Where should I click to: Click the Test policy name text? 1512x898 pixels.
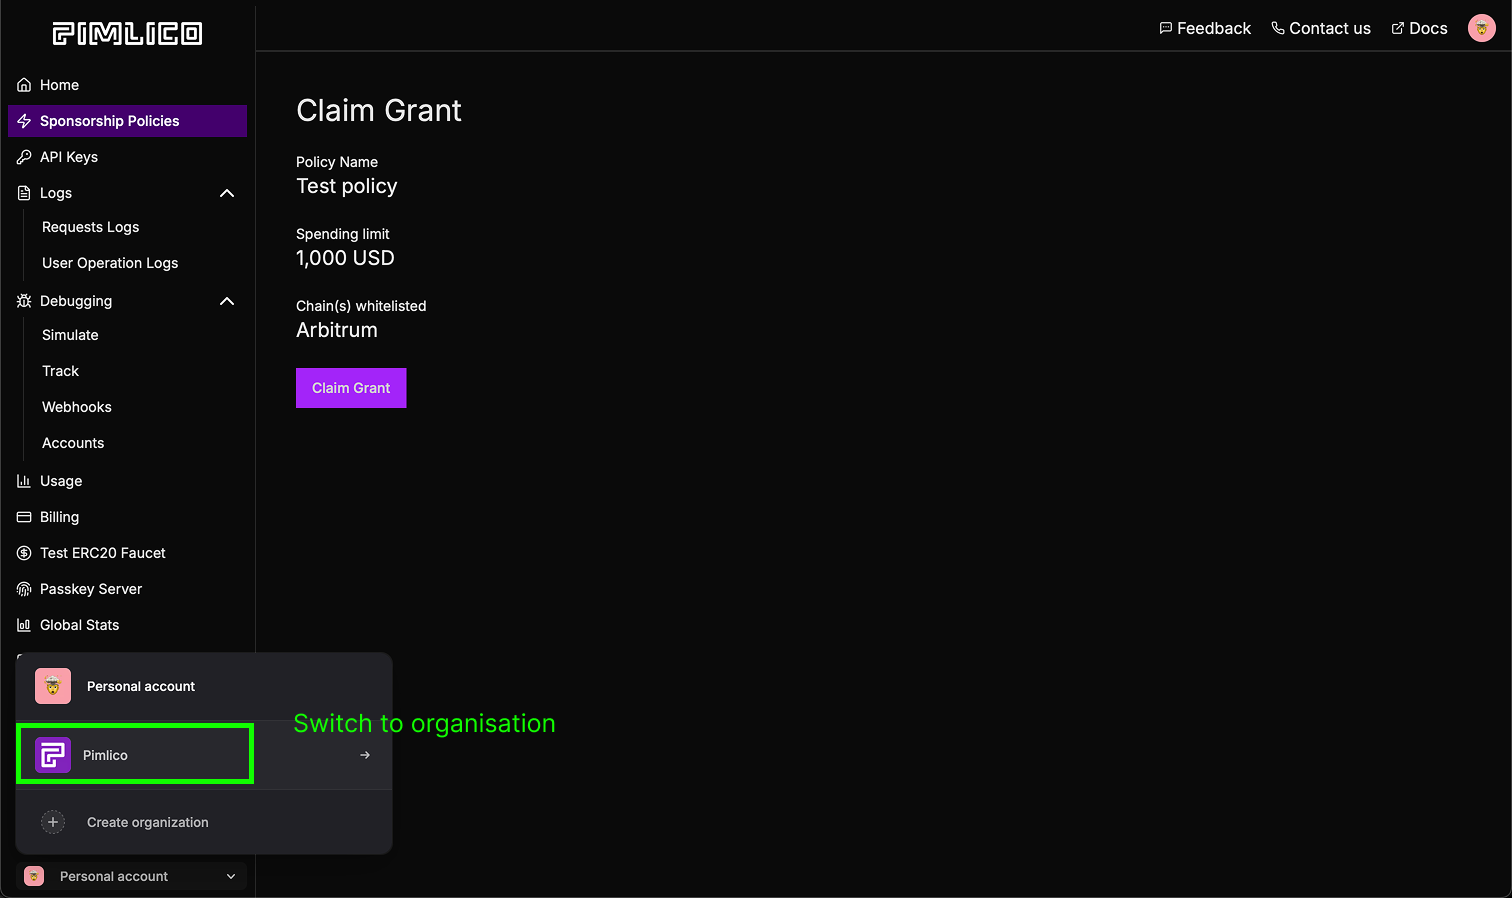347,186
